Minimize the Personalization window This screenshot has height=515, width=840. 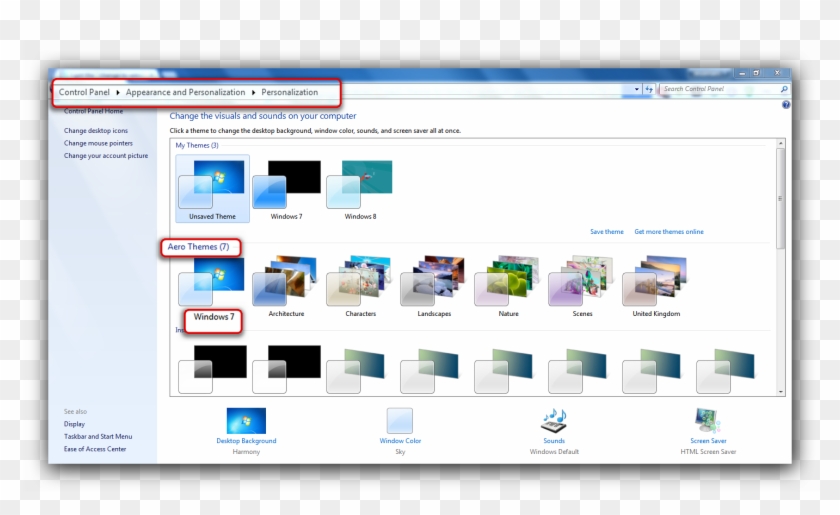pyautogui.click(x=742, y=73)
